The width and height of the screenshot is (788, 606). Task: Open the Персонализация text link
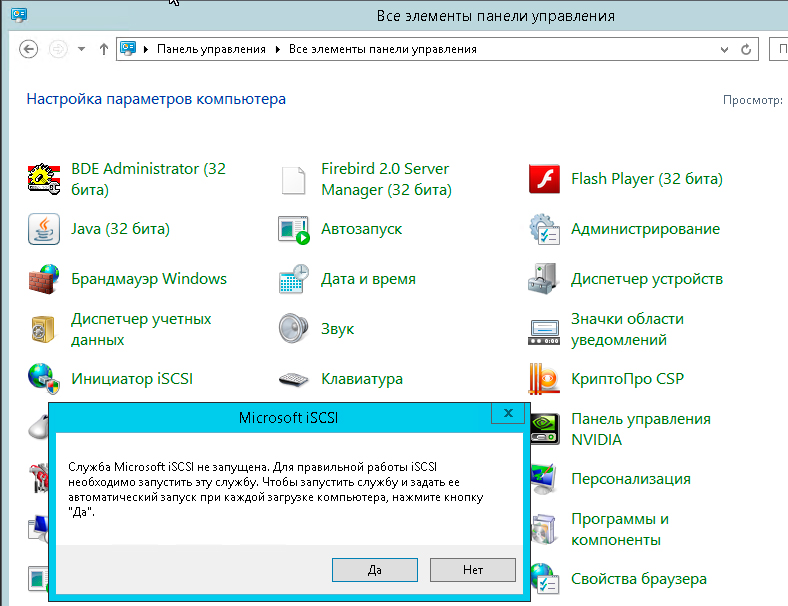pyautogui.click(x=631, y=479)
